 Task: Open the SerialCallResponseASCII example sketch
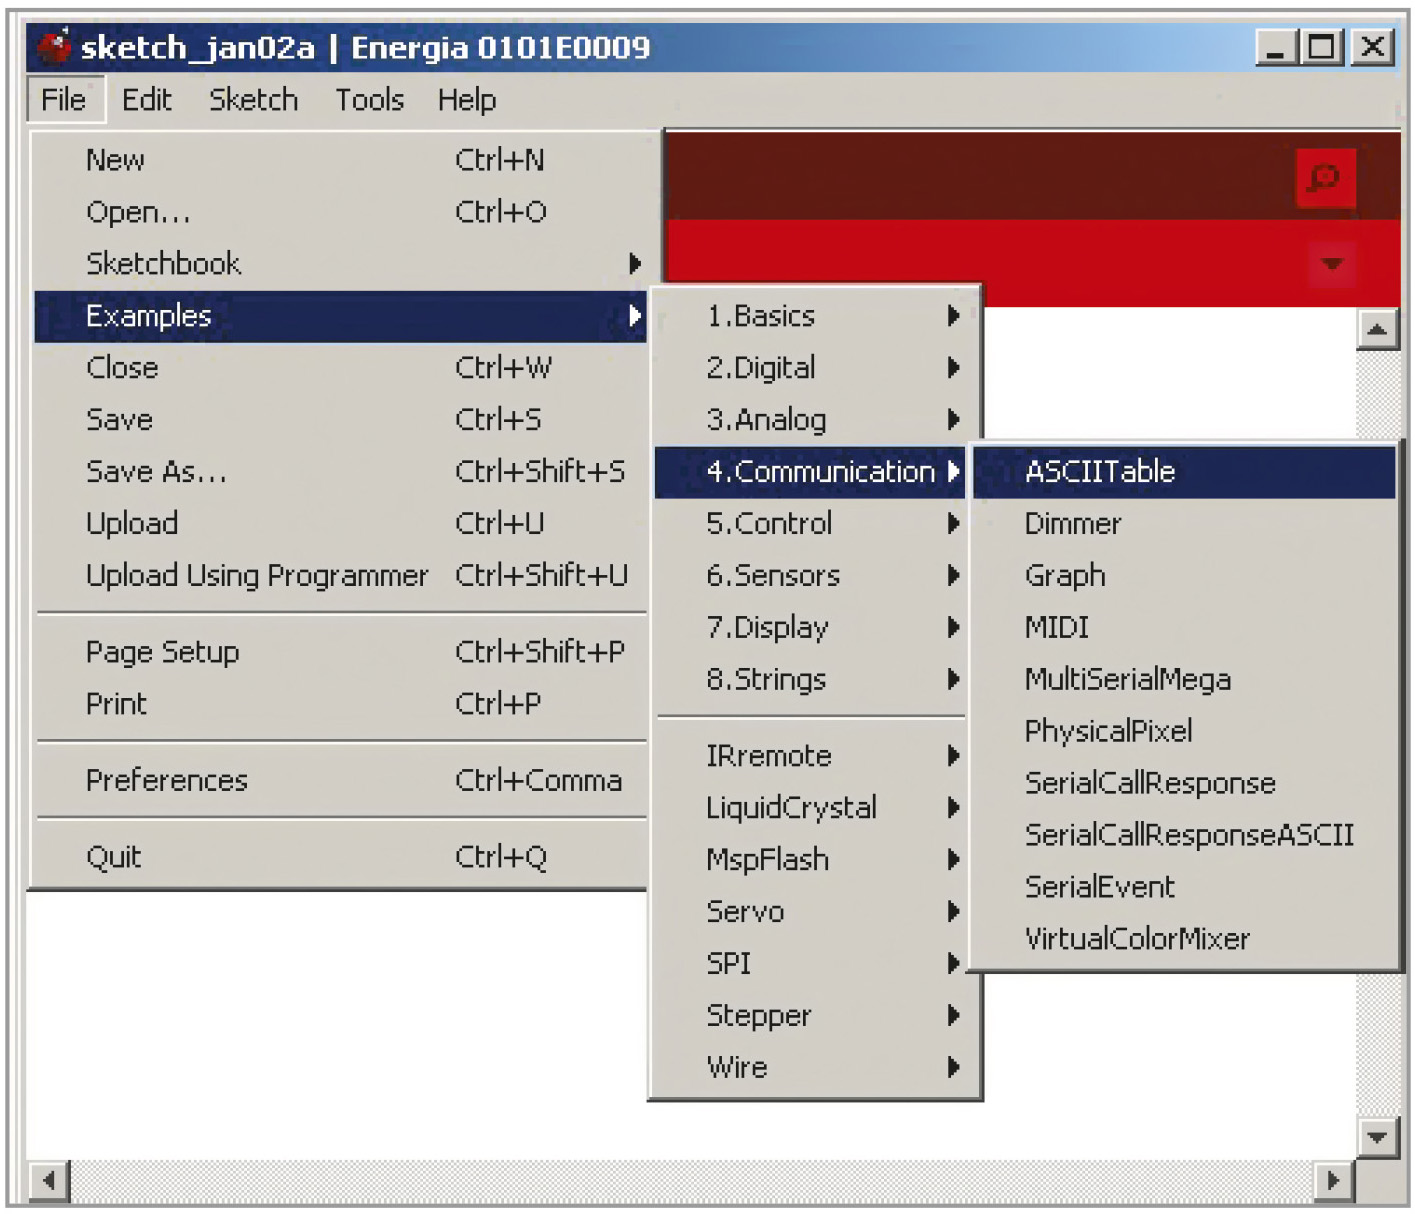click(x=1185, y=836)
